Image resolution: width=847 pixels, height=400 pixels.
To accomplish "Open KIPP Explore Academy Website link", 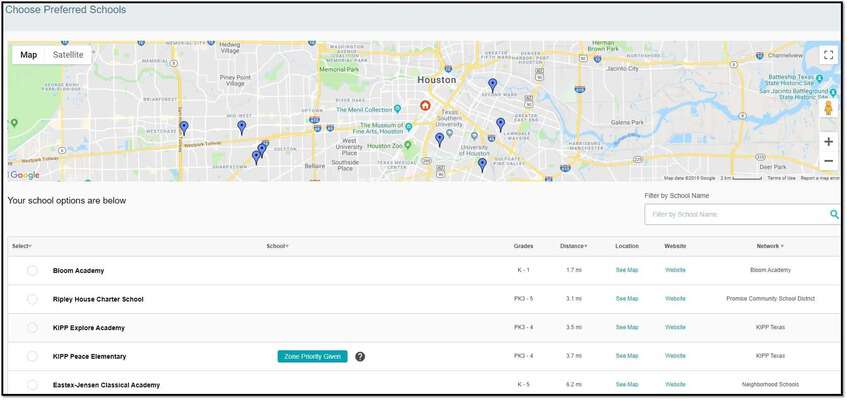I will tap(675, 327).
